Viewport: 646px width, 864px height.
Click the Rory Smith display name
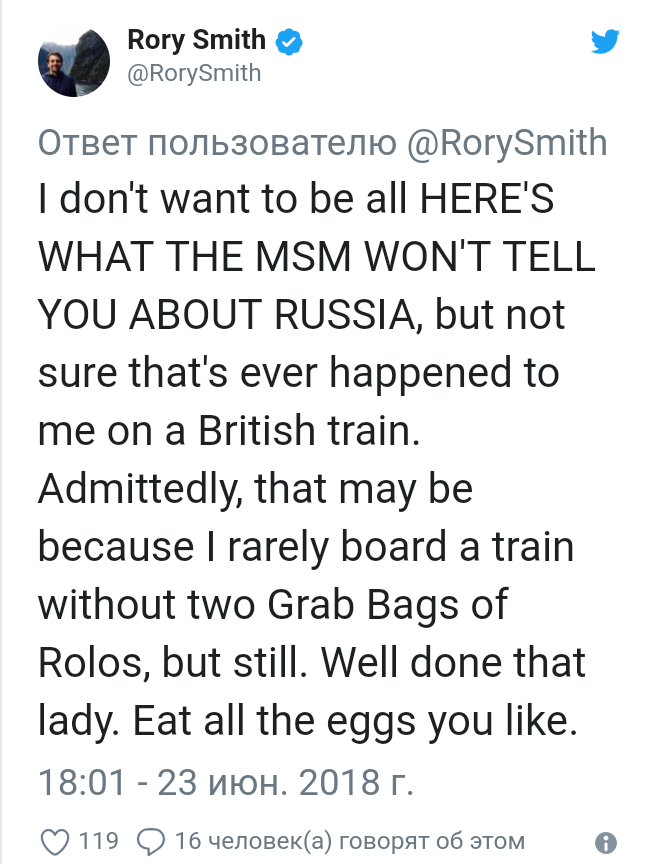coord(196,41)
